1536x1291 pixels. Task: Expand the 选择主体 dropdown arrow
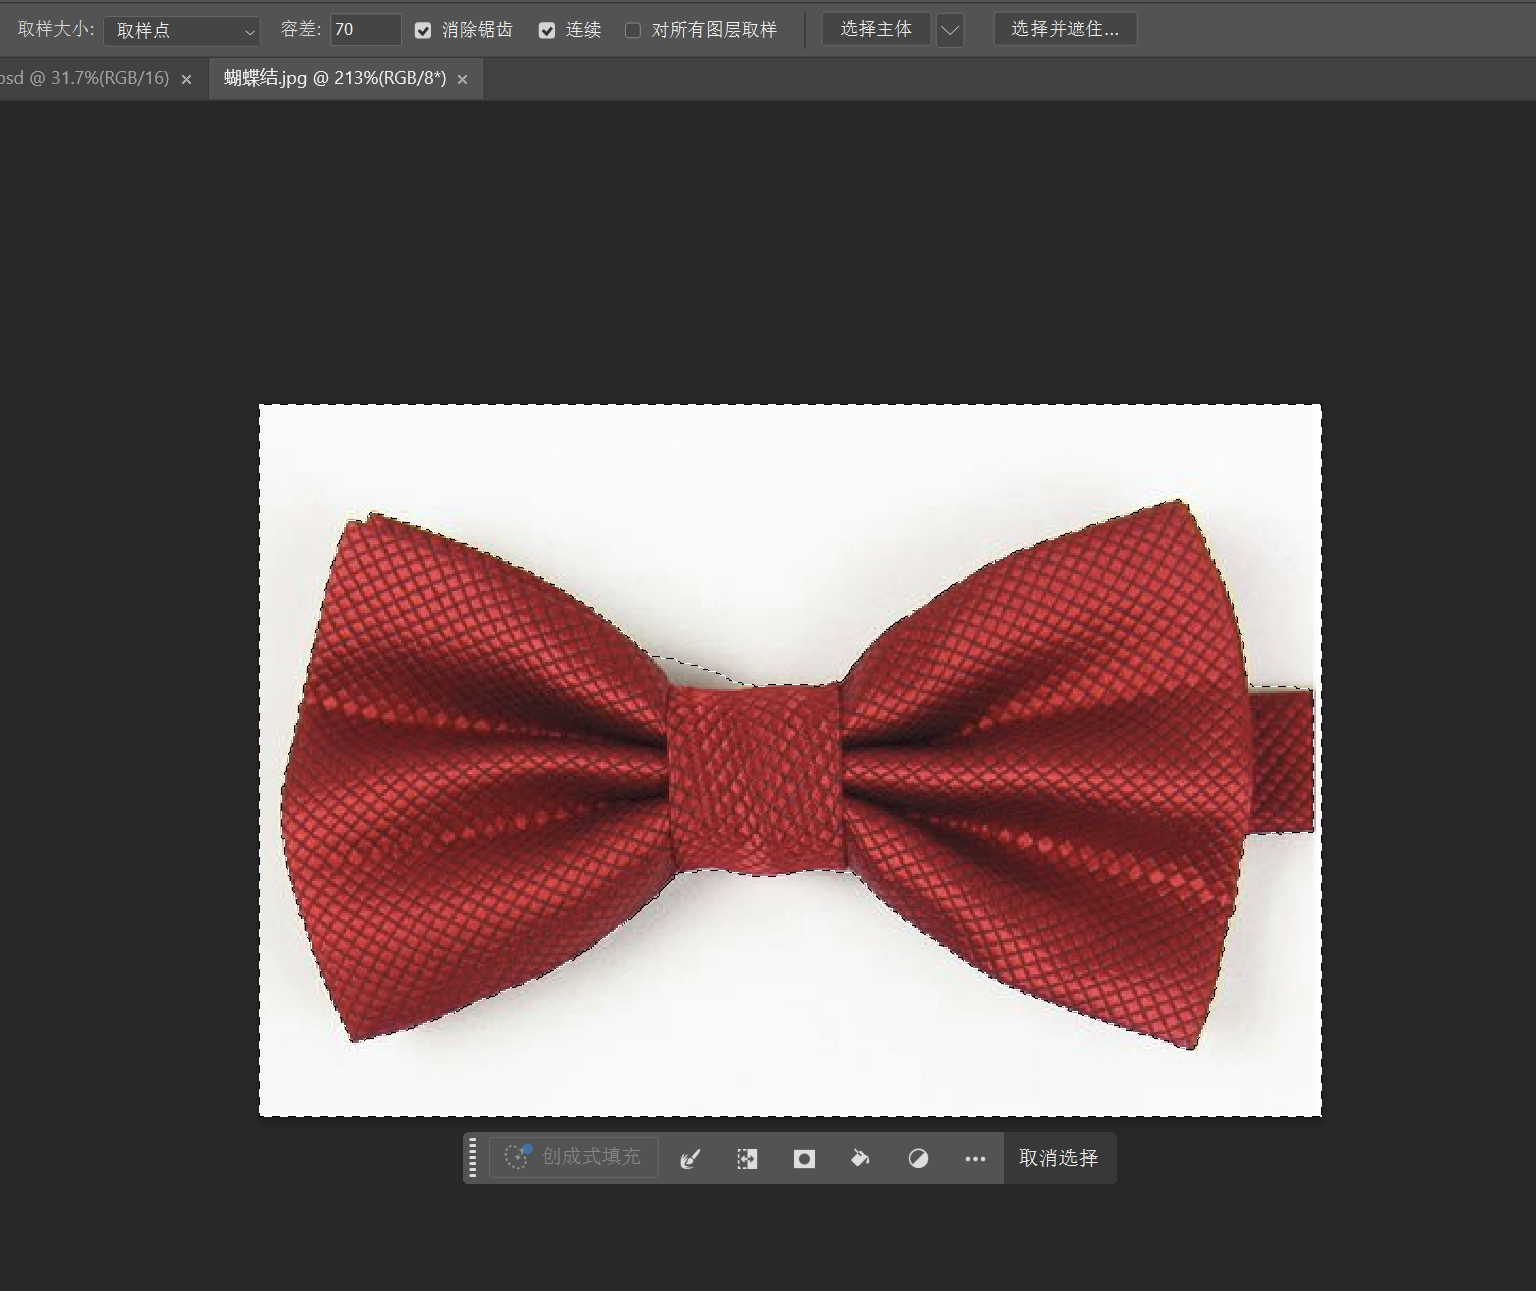click(950, 31)
